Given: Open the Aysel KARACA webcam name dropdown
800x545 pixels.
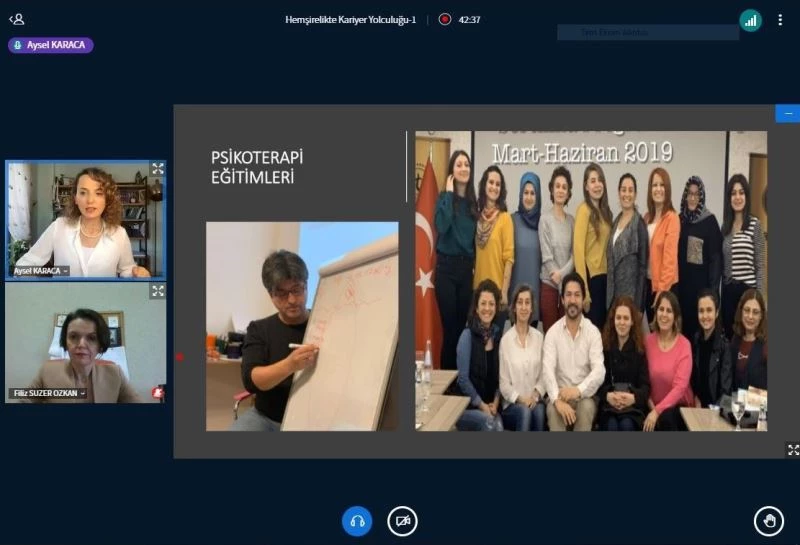Looking at the screenshot, I should [x=42, y=271].
